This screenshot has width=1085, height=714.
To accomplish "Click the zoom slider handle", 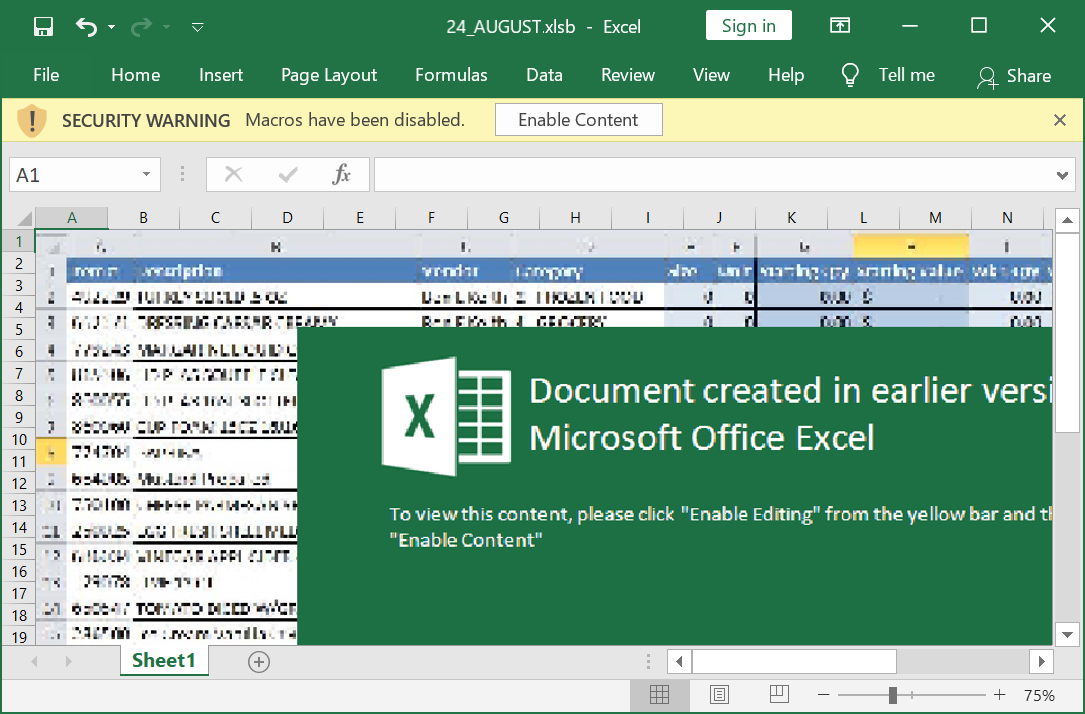I will pos(893,695).
